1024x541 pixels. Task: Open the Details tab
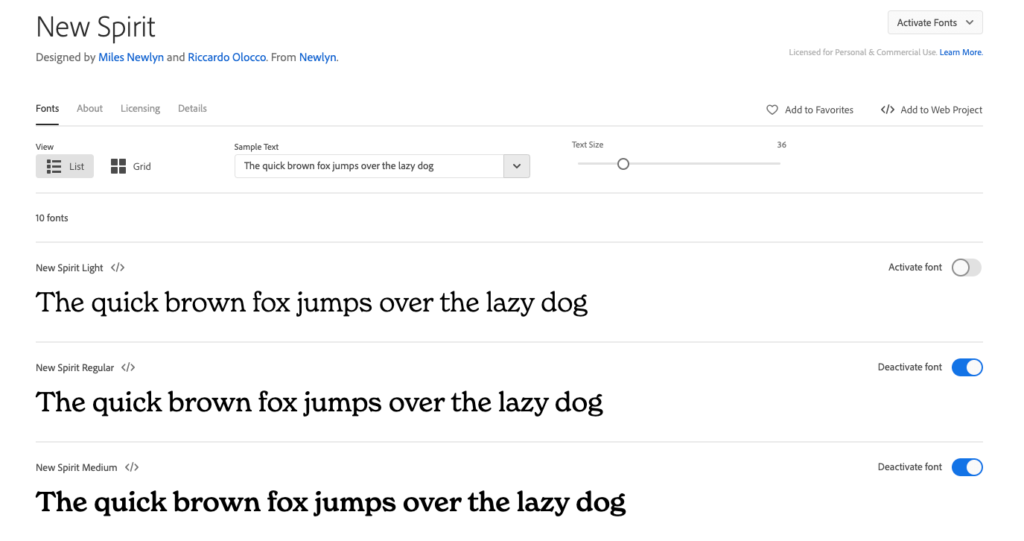pos(192,108)
